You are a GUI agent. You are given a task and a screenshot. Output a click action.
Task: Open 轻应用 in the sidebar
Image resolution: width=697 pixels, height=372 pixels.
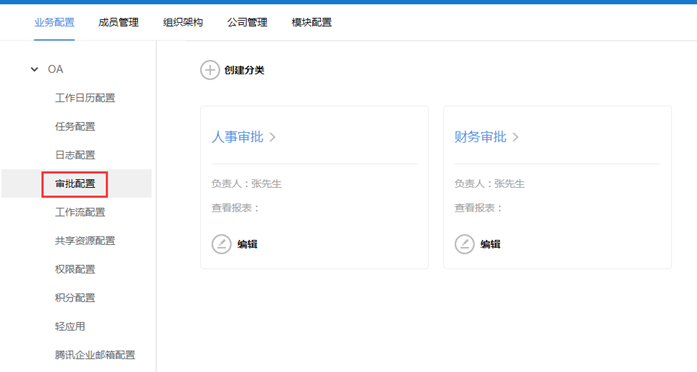pos(70,326)
